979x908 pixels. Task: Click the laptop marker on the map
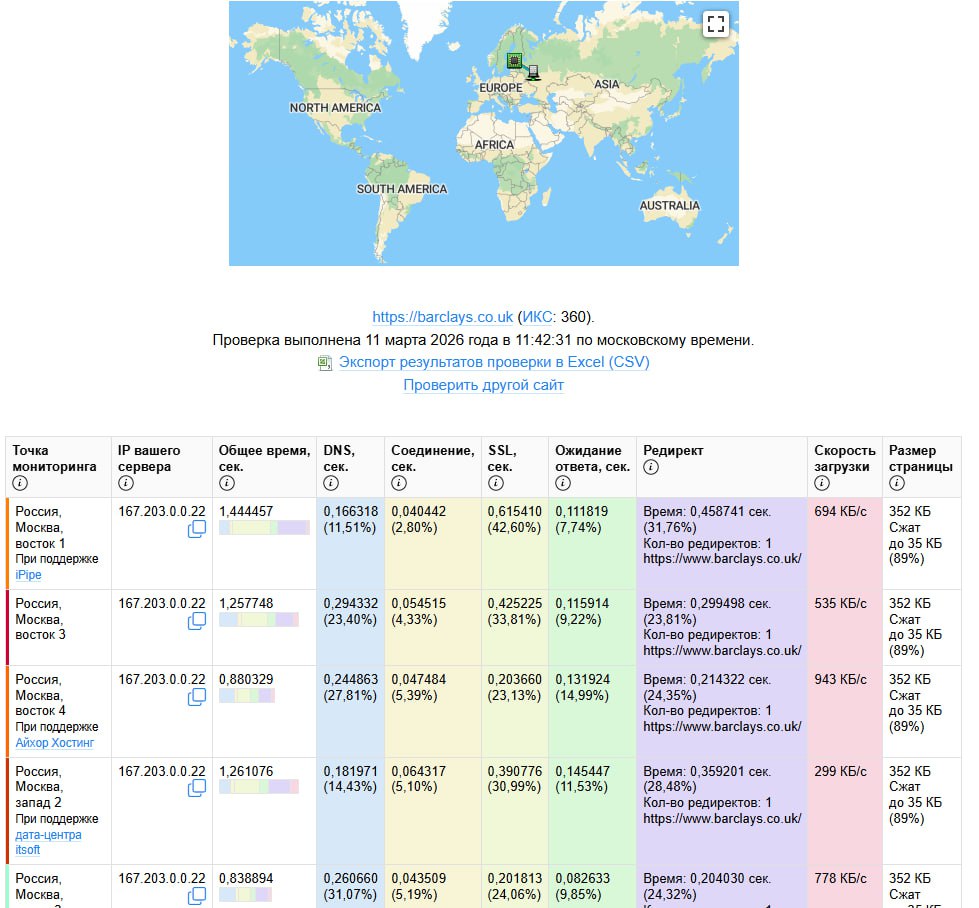(x=534, y=72)
